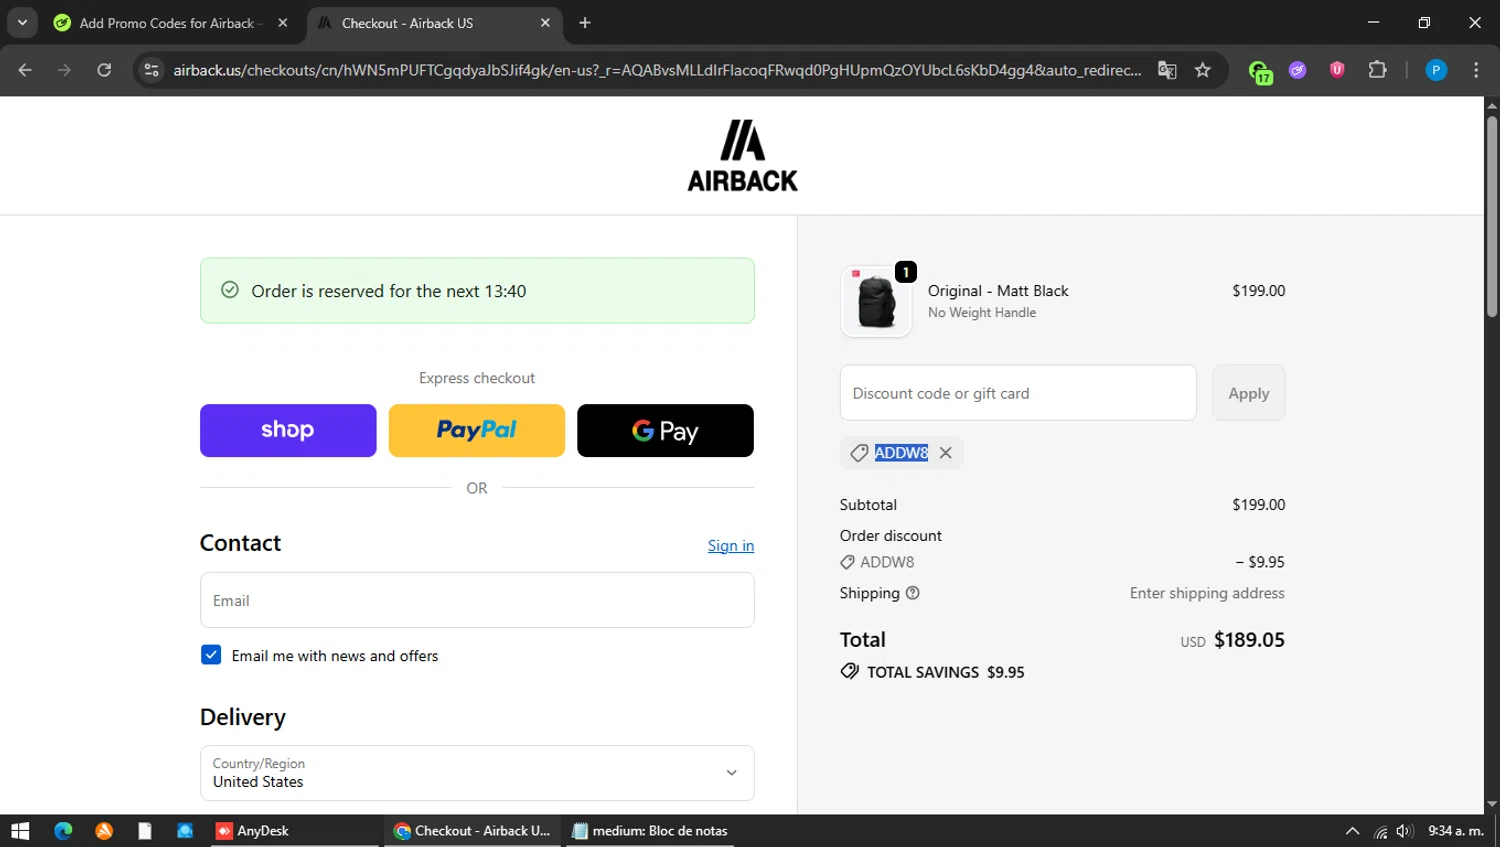1500x847 pixels.
Task: Open the Chrome profile avatar P
Action: [1436, 70]
